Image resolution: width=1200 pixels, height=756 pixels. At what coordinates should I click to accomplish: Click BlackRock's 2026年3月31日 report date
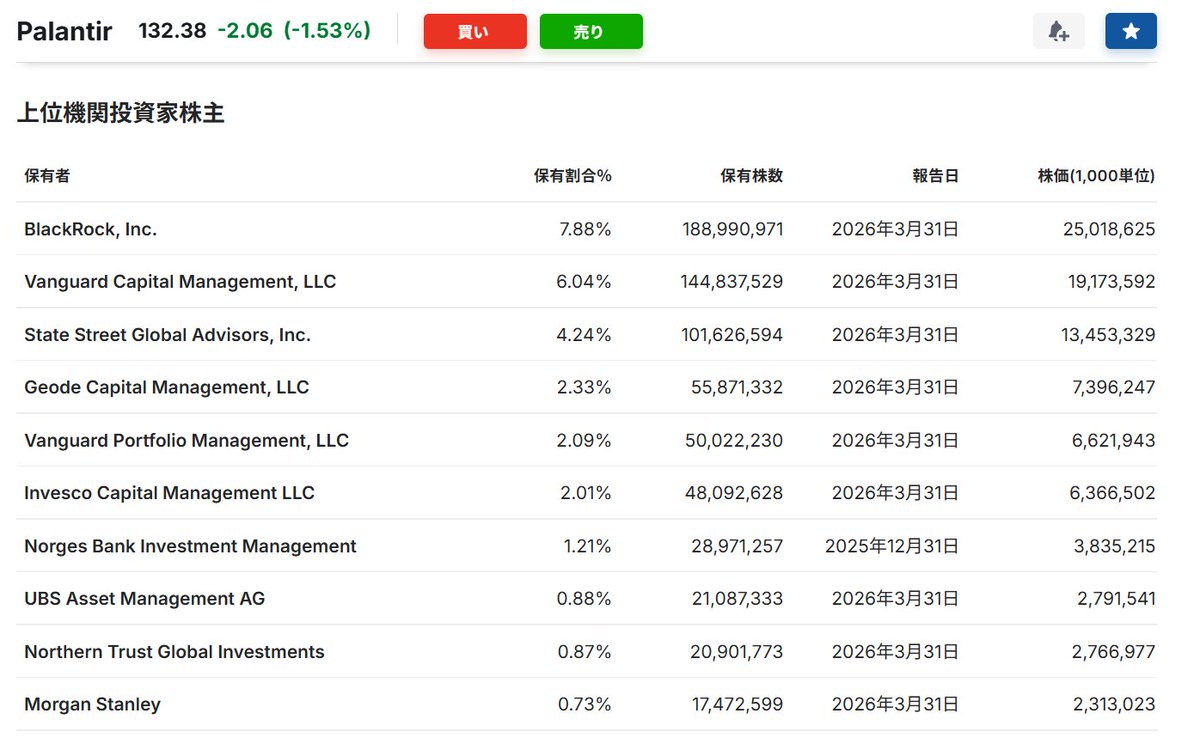(x=895, y=229)
